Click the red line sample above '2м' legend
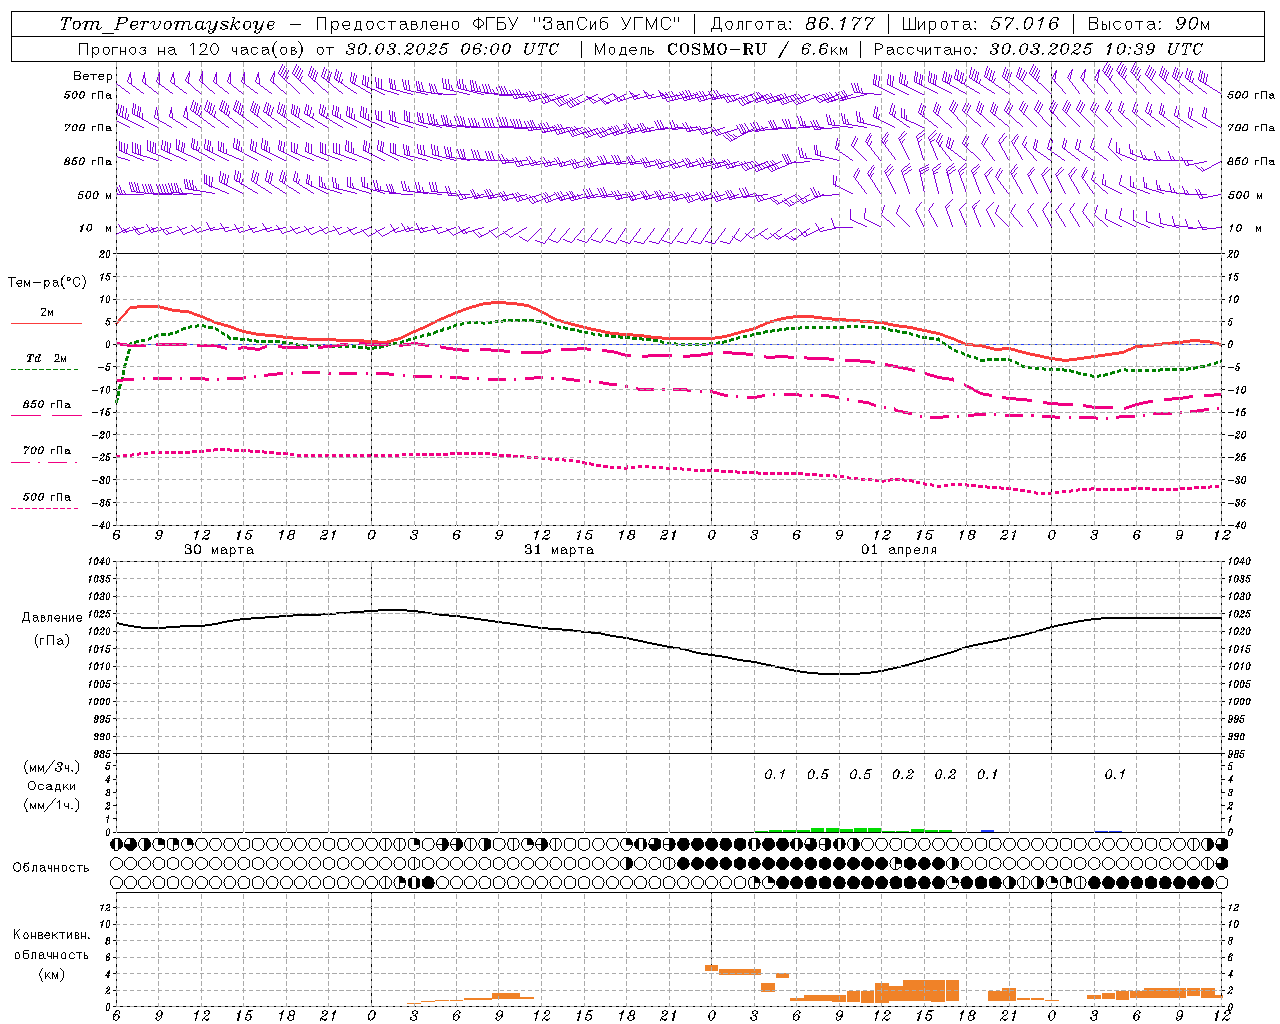Image resolution: width=1280 pixels, height=1024 pixels. coord(46,323)
